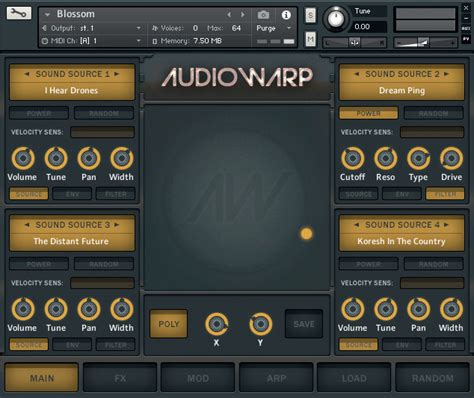Image resolution: width=474 pixels, height=398 pixels.
Task: Open I Hear Drones sound selector
Action: pos(71,91)
